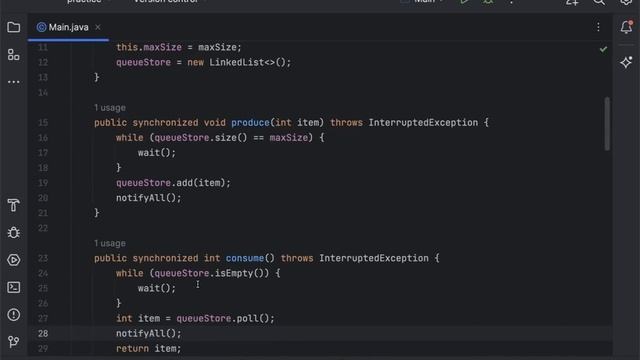Open the Run/Services tool window play icon
Image resolution: width=640 pixels, height=360 pixels.
[x=13, y=260]
